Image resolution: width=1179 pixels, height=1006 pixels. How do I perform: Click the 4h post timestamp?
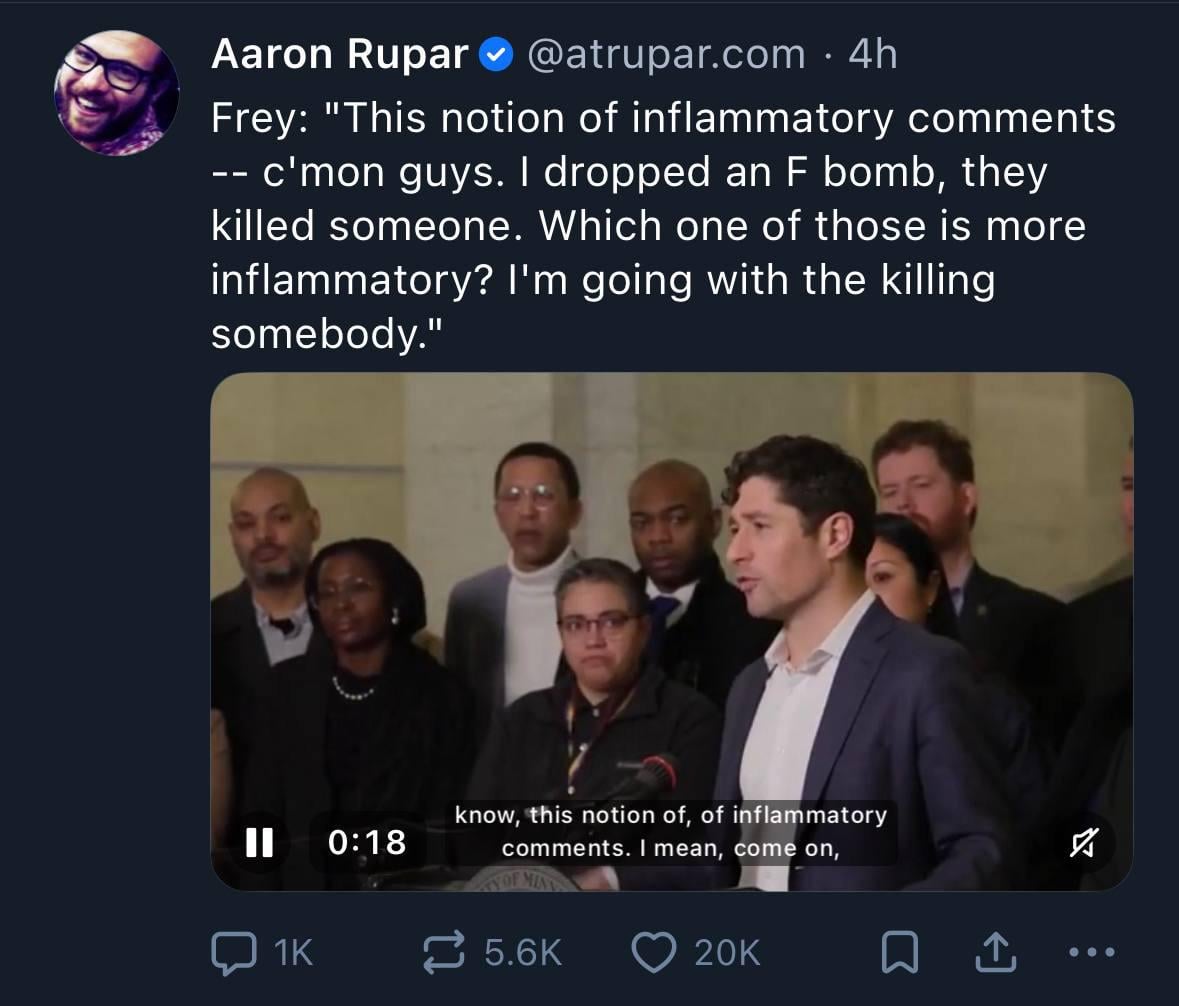point(872,55)
